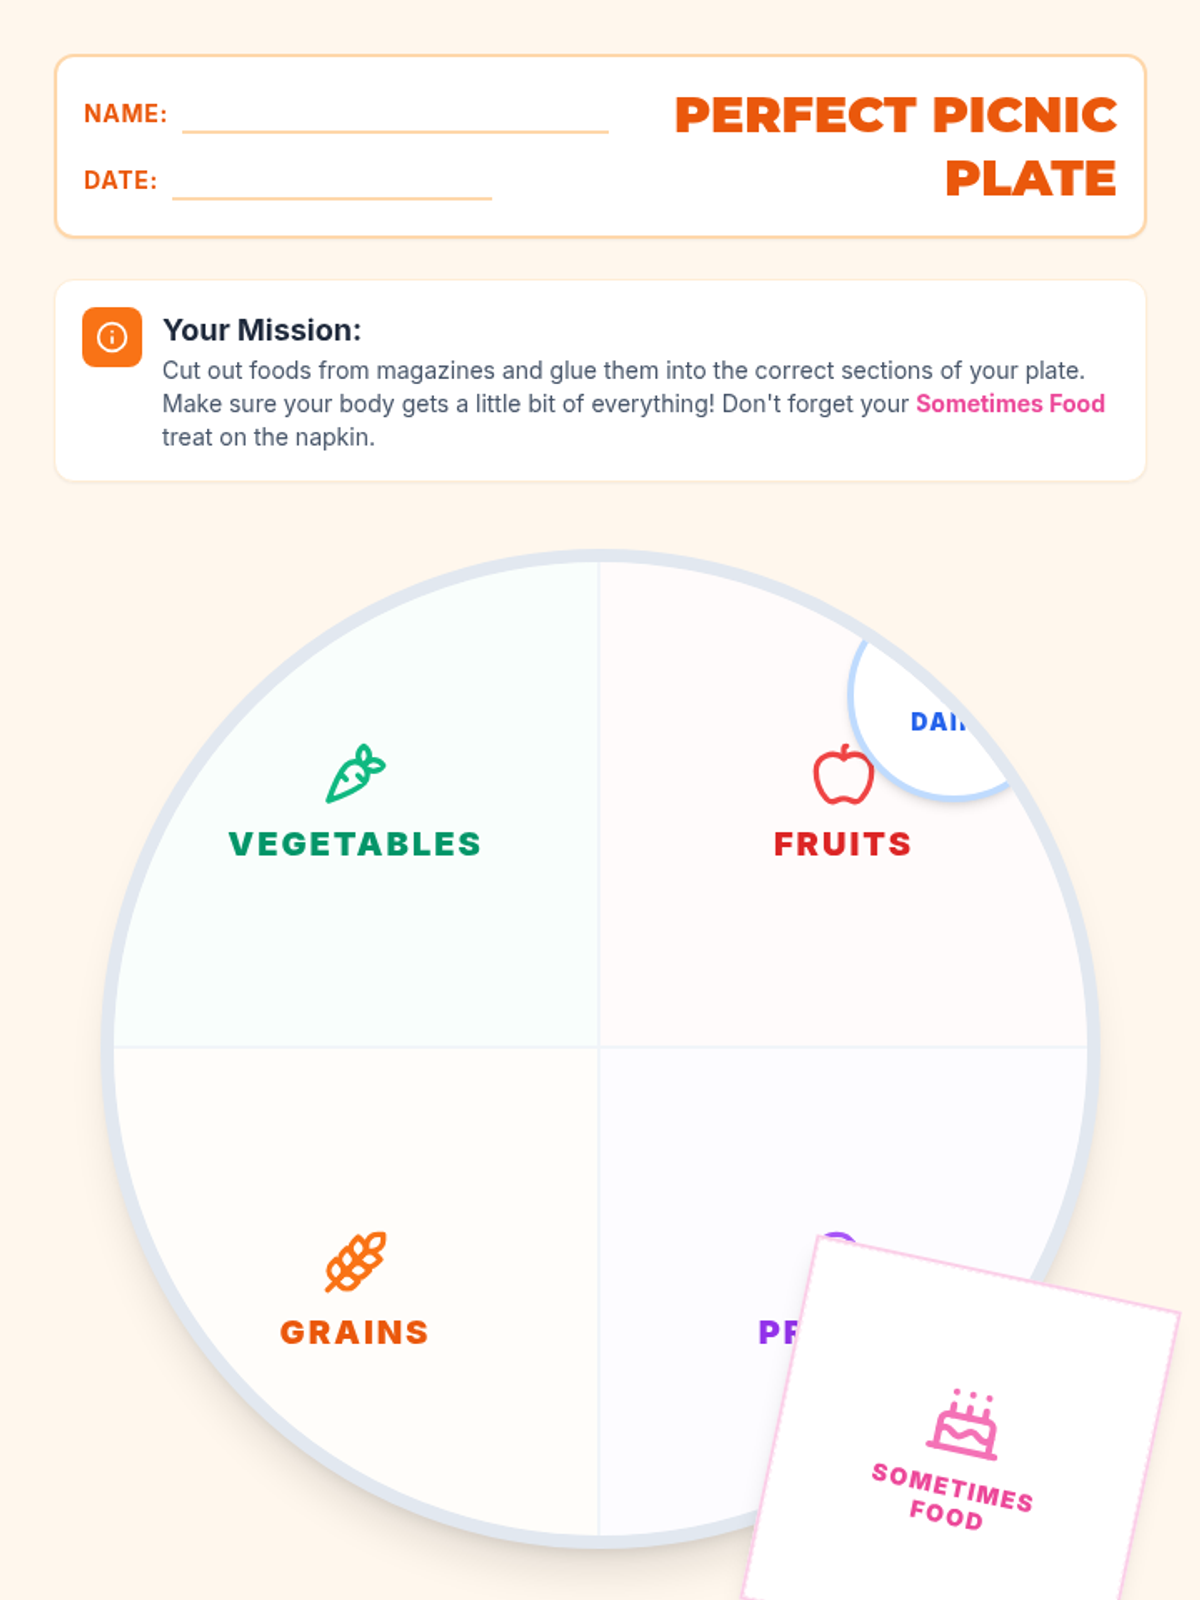
Task: Click the NAME: label text
Action: click(126, 114)
